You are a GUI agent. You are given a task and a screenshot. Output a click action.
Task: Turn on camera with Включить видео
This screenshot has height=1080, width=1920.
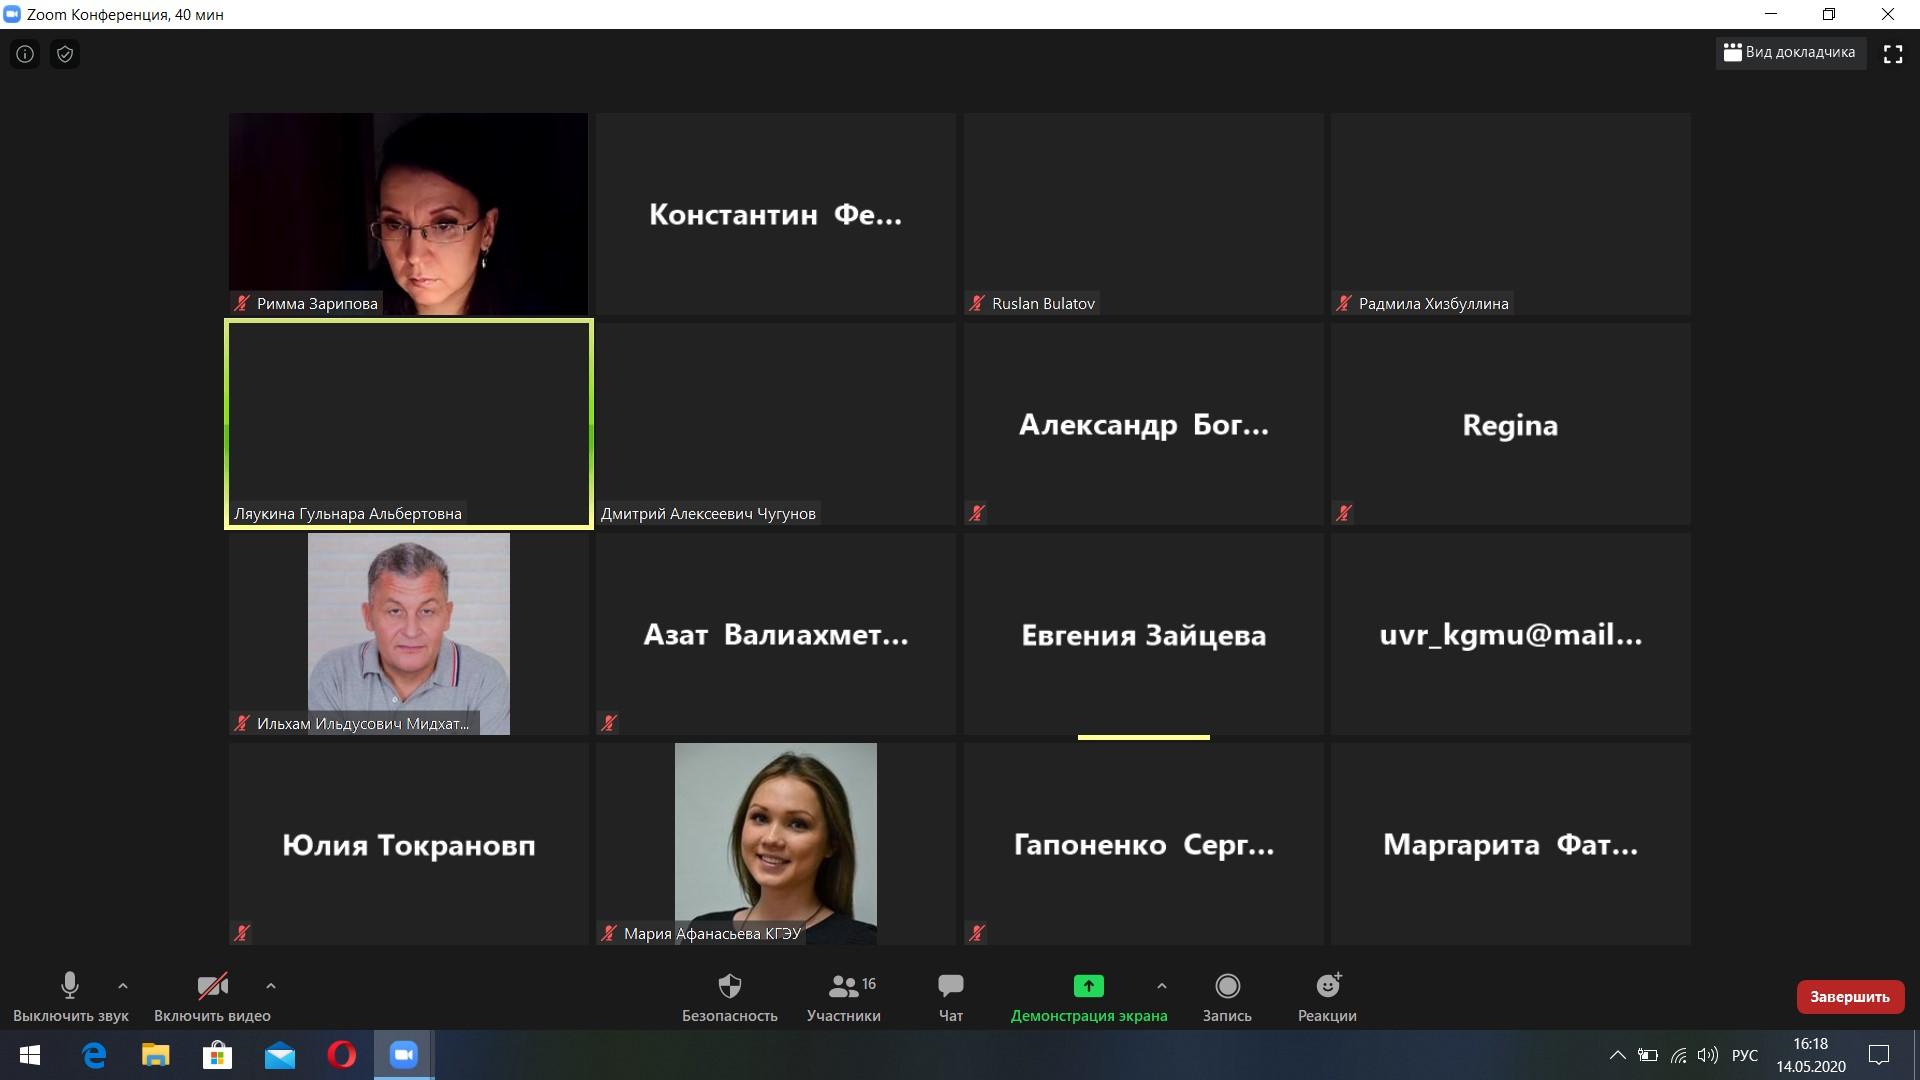(x=212, y=997)
